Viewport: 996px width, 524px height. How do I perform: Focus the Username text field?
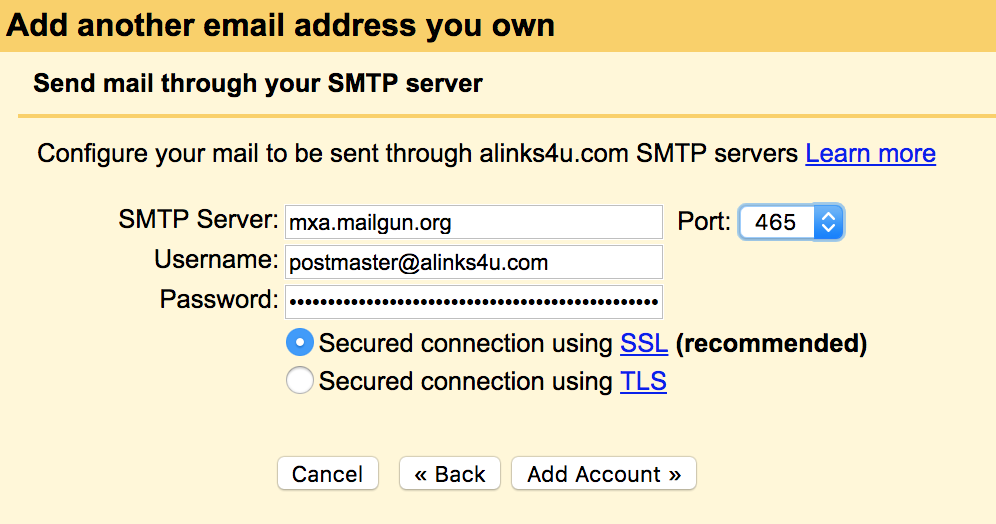click(473, 262)
